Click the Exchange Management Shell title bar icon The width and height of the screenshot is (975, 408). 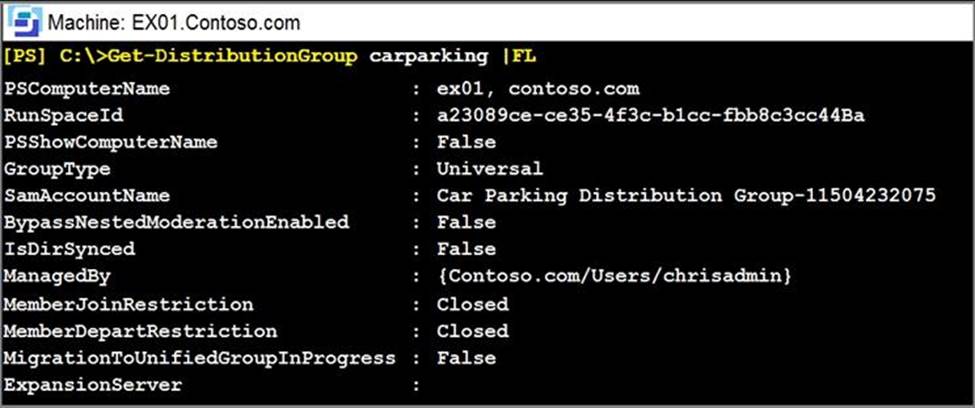(x=25, y=22)
